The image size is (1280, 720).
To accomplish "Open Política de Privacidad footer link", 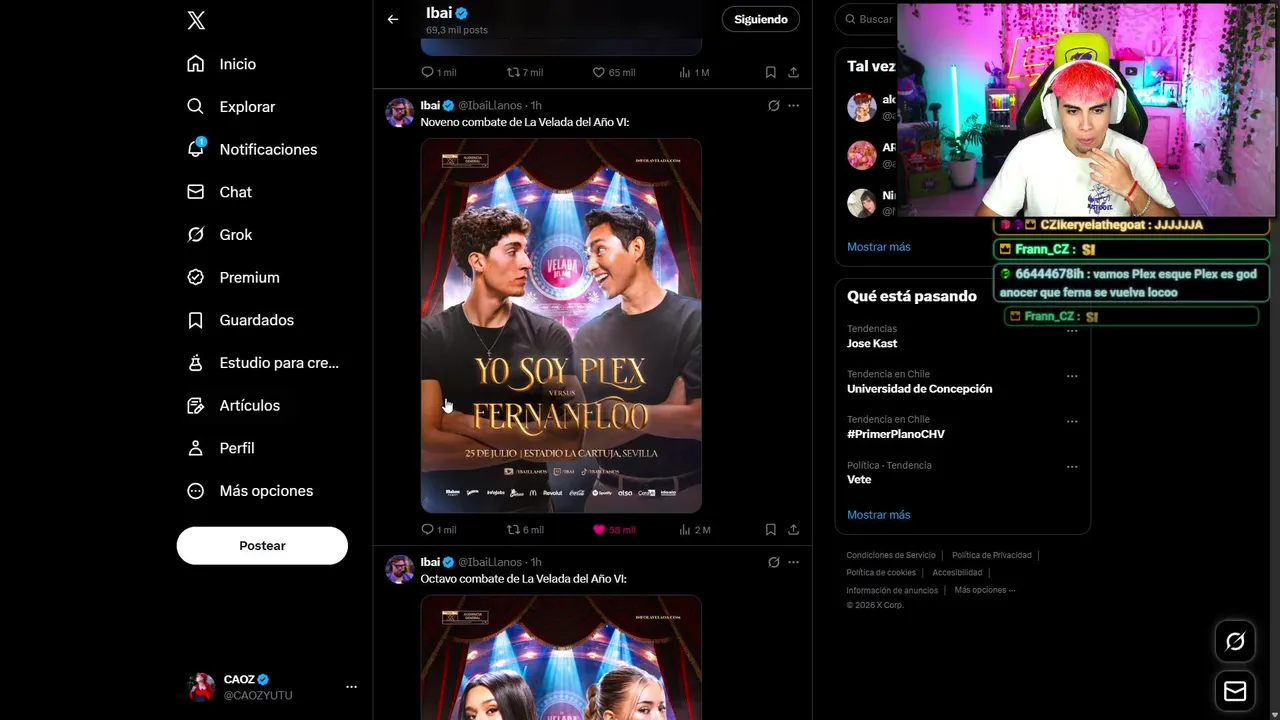I will click(991, 555).
